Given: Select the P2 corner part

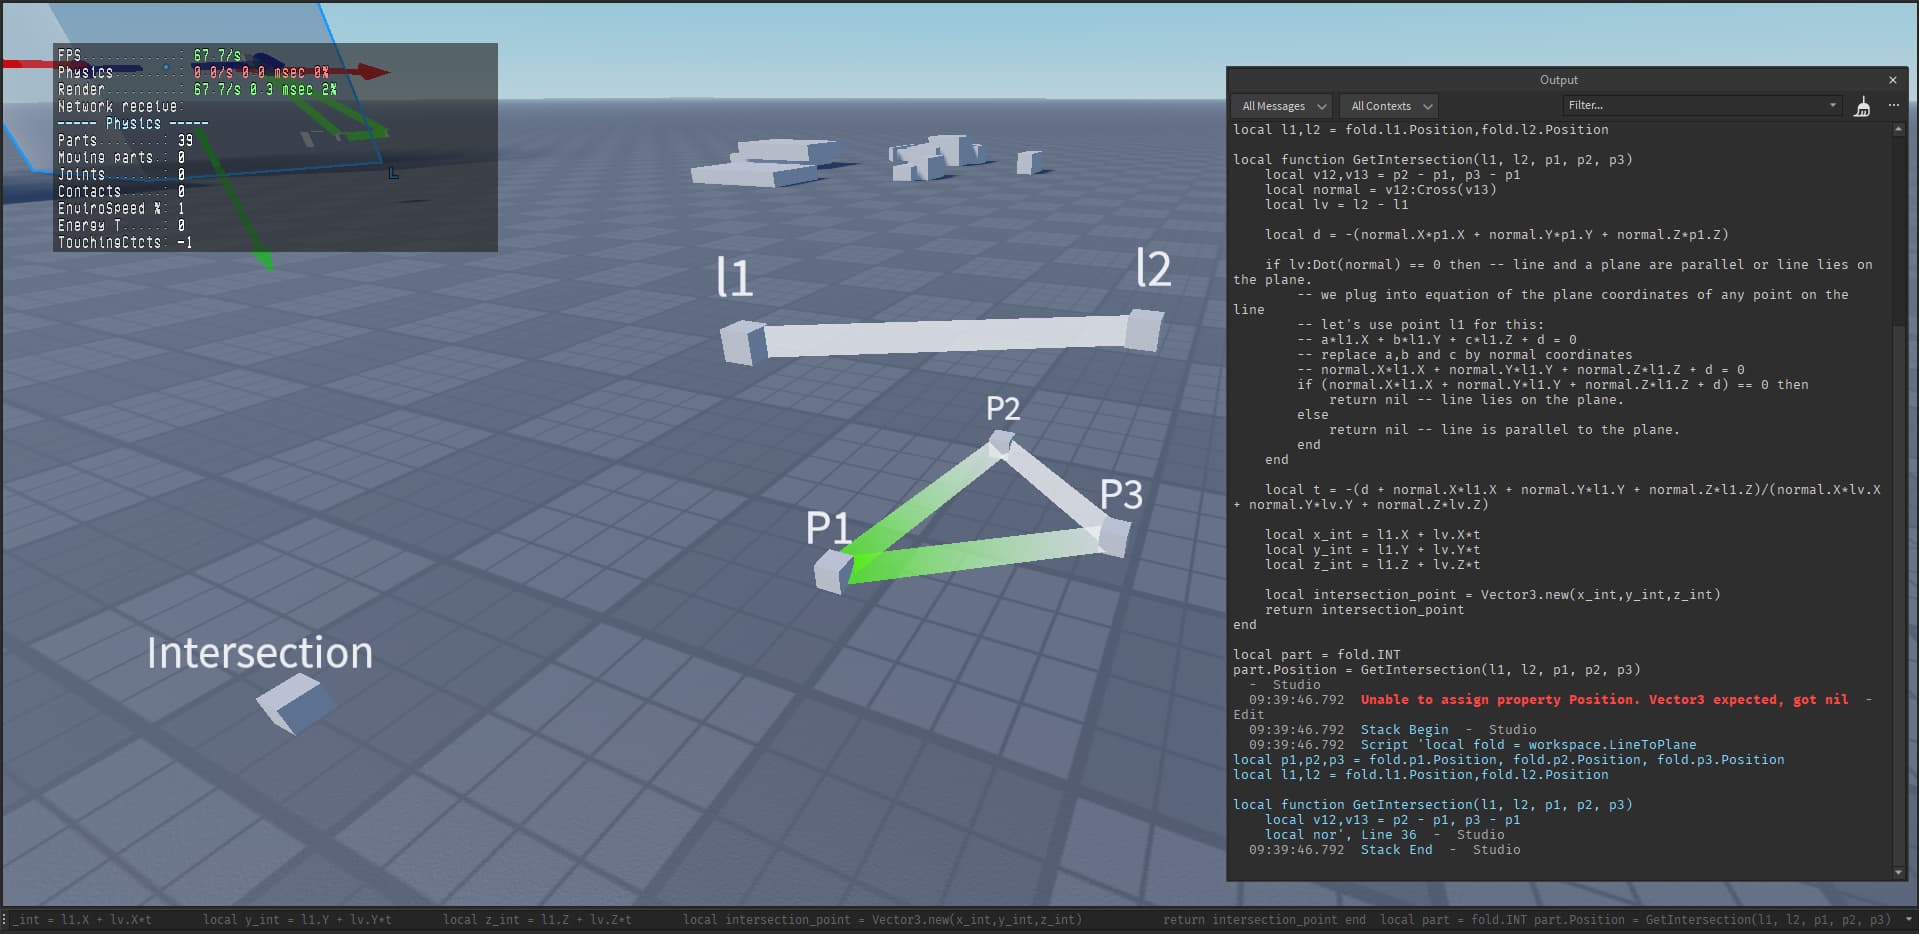Looking at the screenshot, I should (x=1000, y=443).
